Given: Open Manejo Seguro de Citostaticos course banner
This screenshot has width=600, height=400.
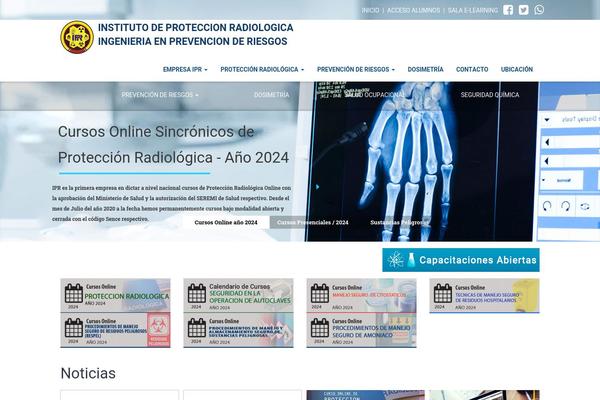Looking at the screenshot, I should (361, 296).
